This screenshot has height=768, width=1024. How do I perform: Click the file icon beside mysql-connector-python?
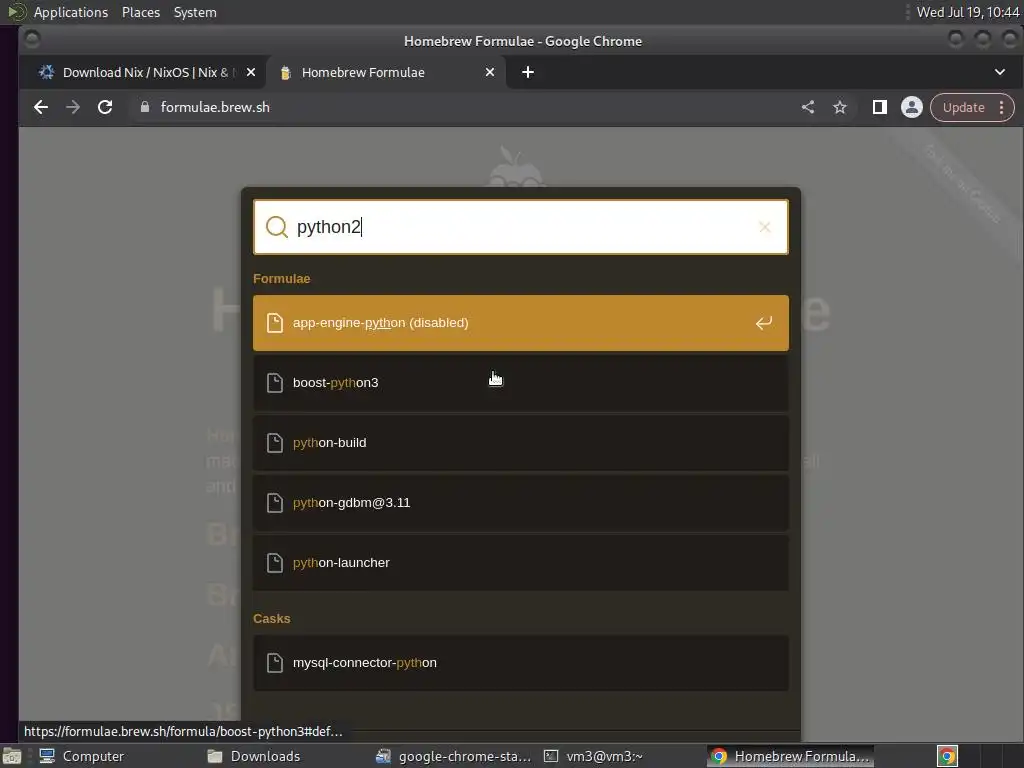click(x=275, y=663)
